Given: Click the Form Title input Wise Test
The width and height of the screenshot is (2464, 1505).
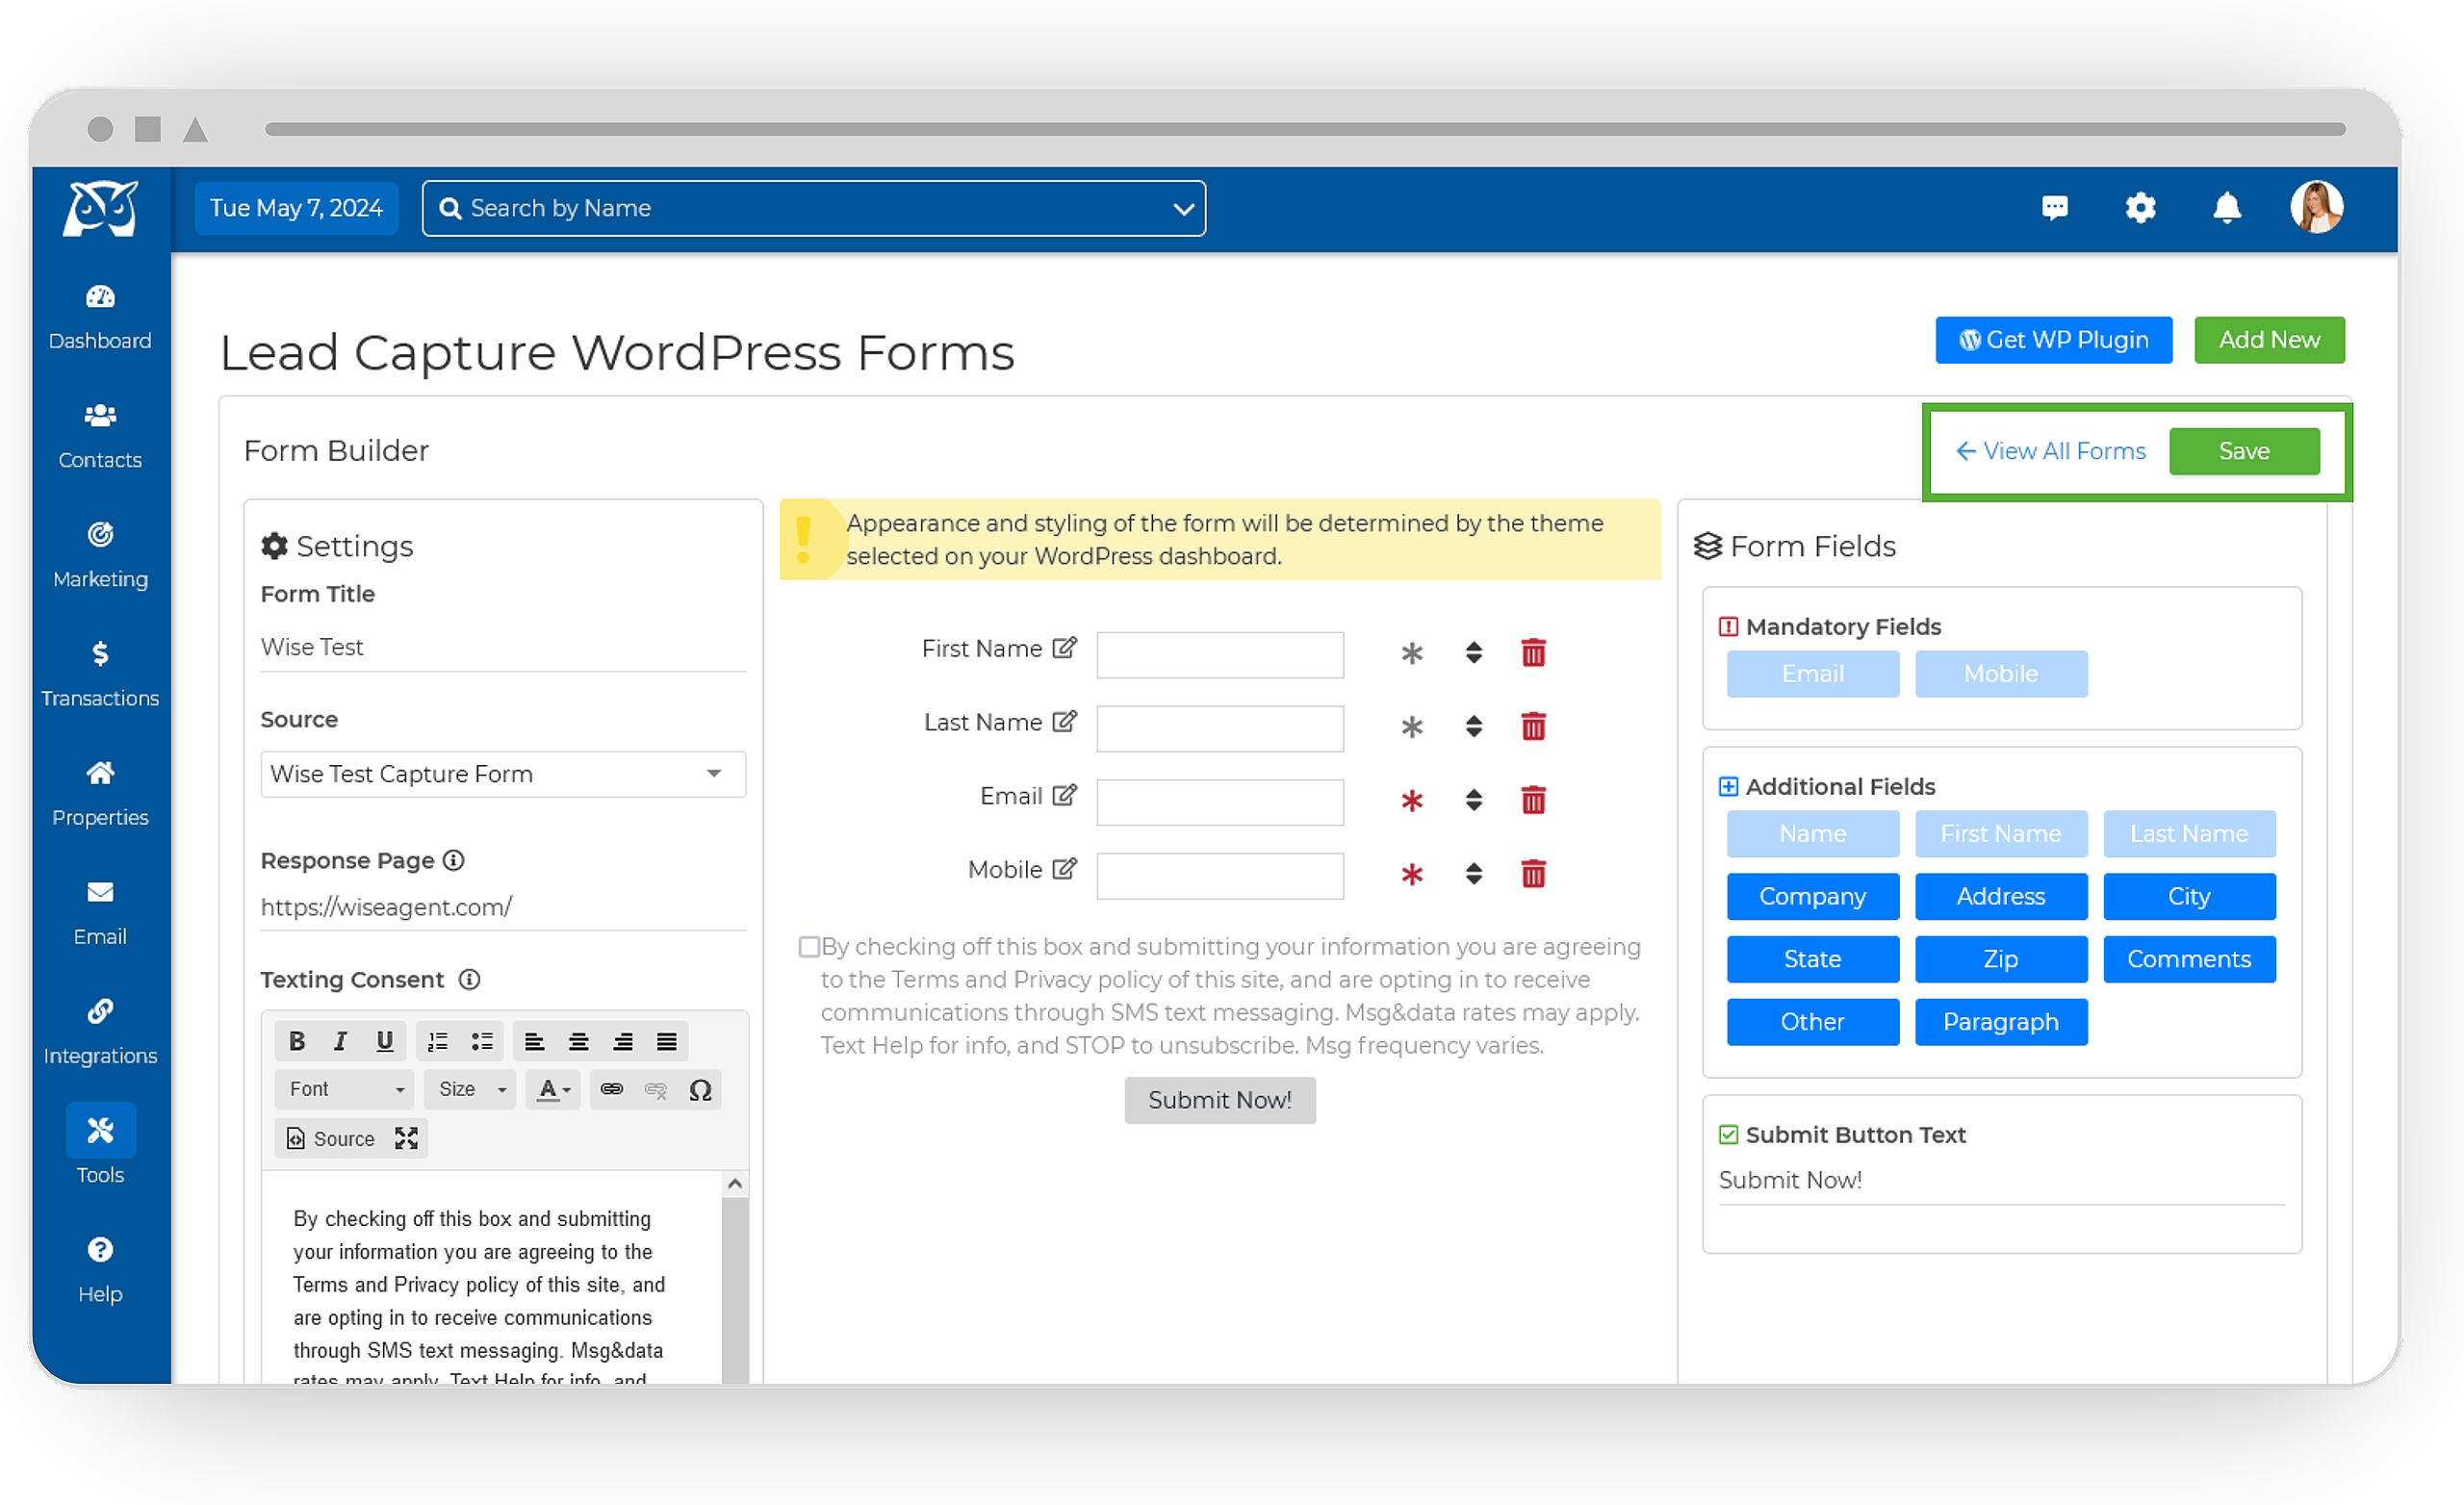Looking at the screenshot, I should pyautogui.click(x=503, y=647).
